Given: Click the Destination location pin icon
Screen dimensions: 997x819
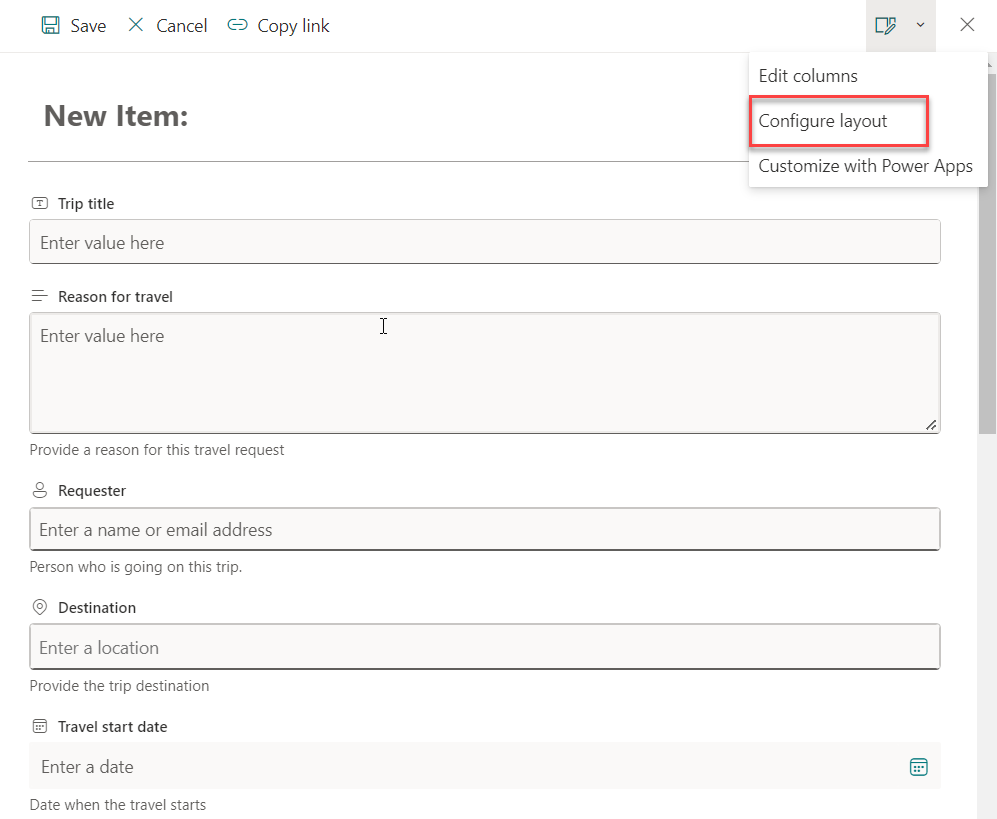Looking at the screenshot, I should coord(40,608).
